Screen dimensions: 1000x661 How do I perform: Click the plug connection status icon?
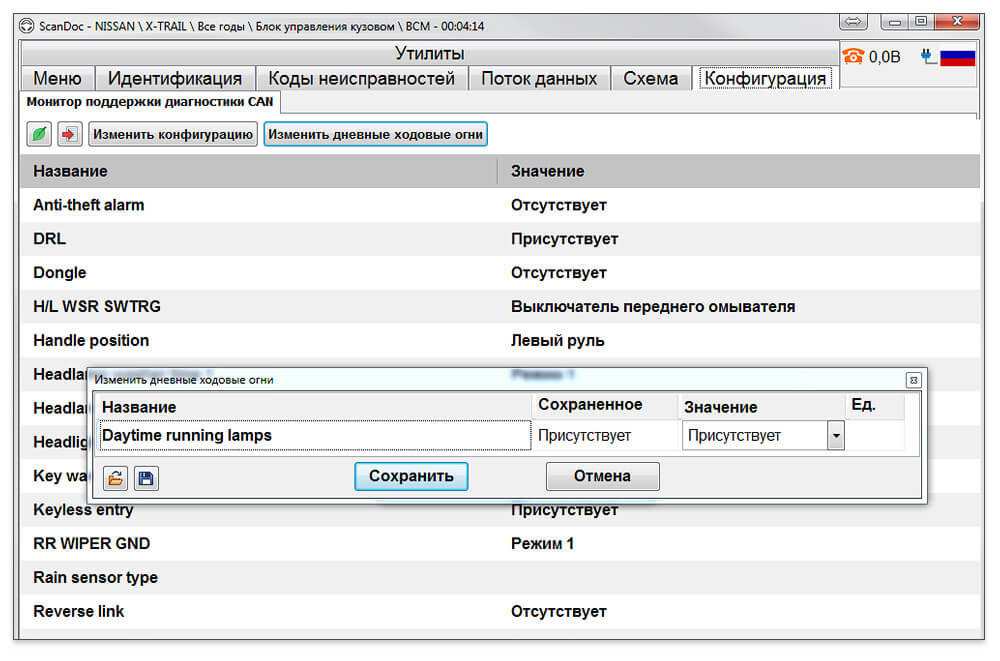927,57
